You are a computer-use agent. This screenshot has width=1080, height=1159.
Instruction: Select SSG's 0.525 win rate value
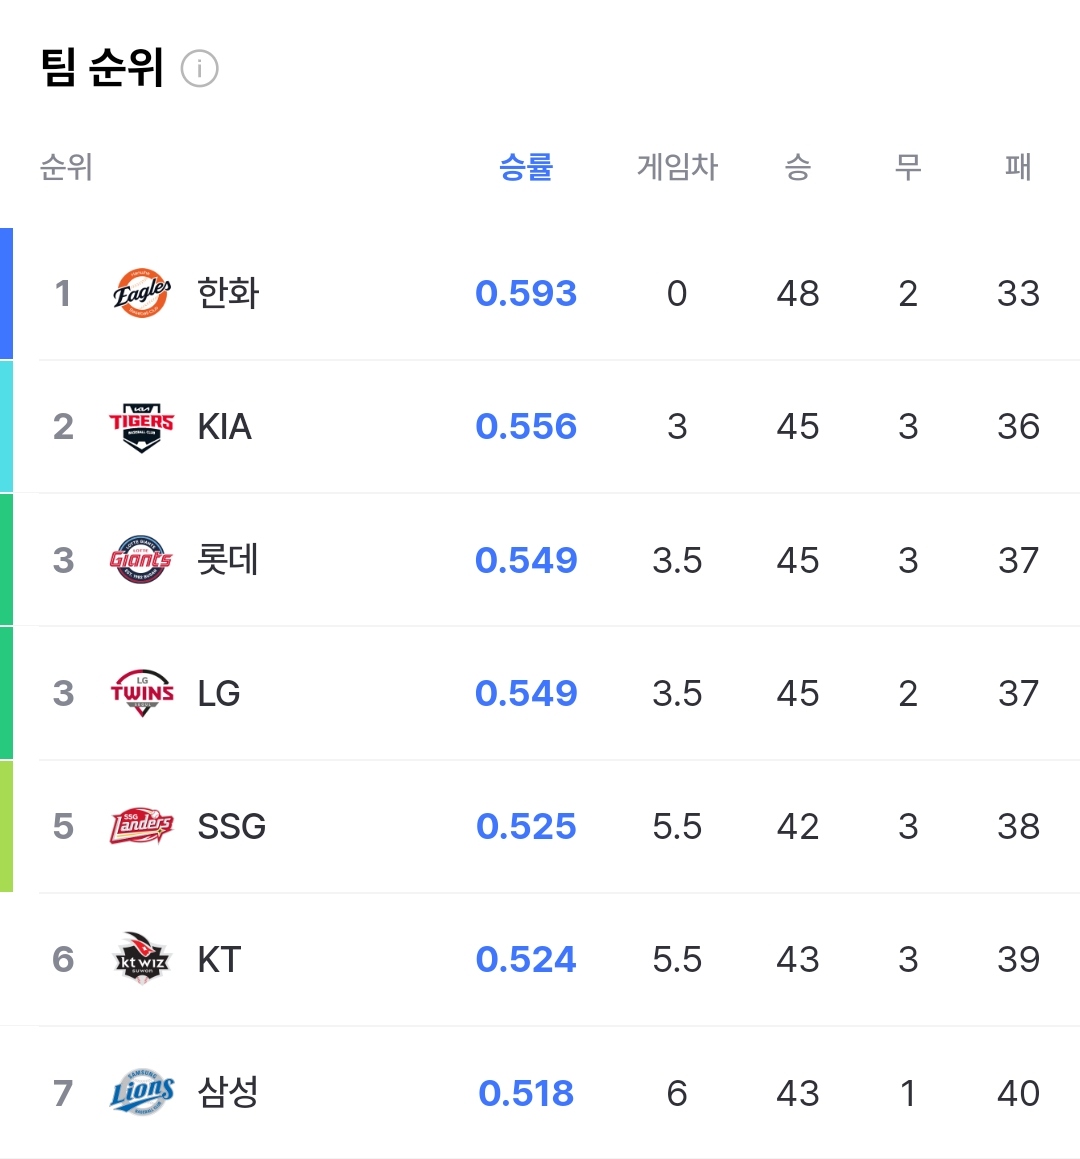(x=526, y=827)
